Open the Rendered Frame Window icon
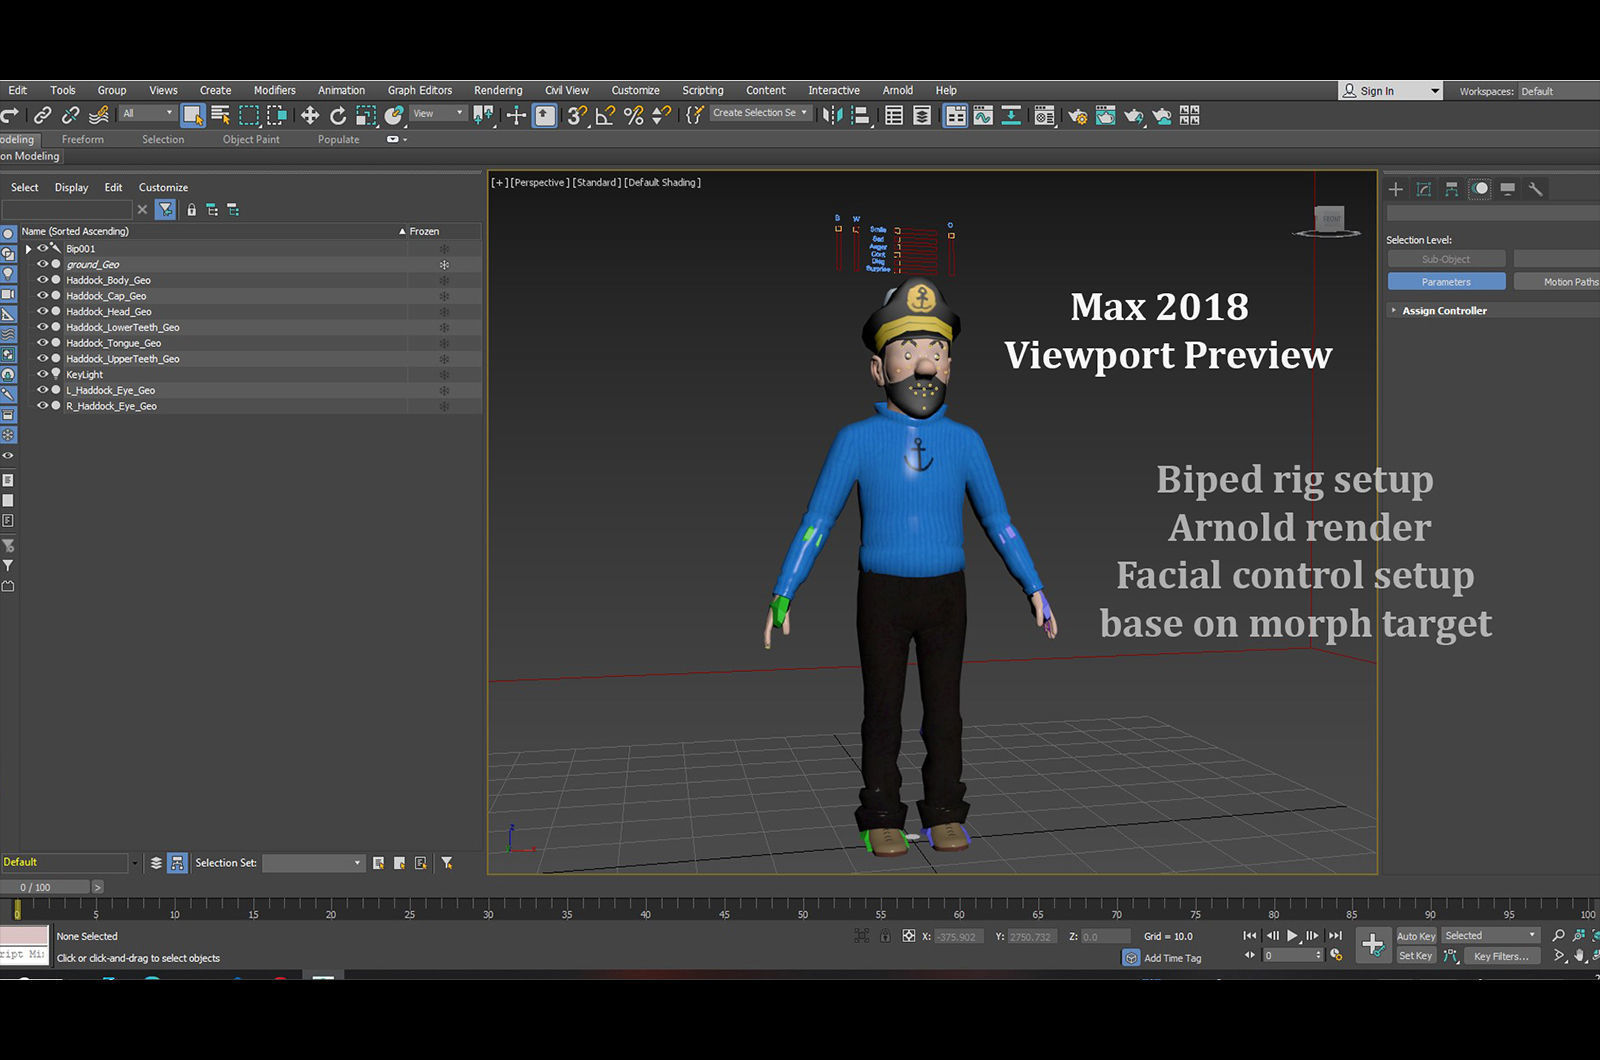This screenshot has width=1600, height=1060. [1106, 116]
